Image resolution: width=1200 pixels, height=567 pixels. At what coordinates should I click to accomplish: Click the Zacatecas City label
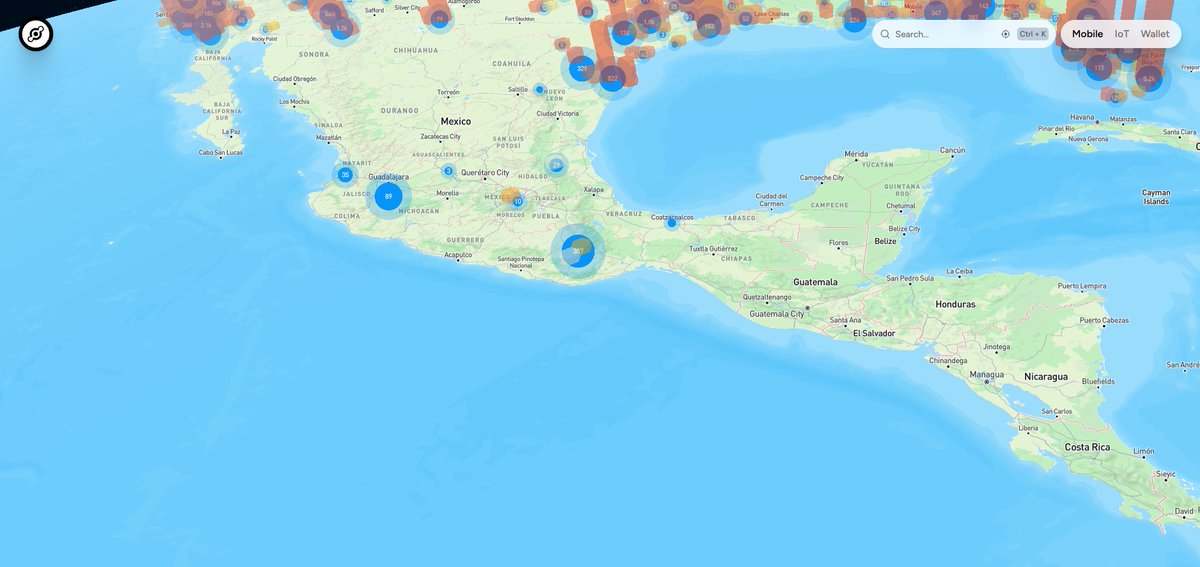pos(441,136)
